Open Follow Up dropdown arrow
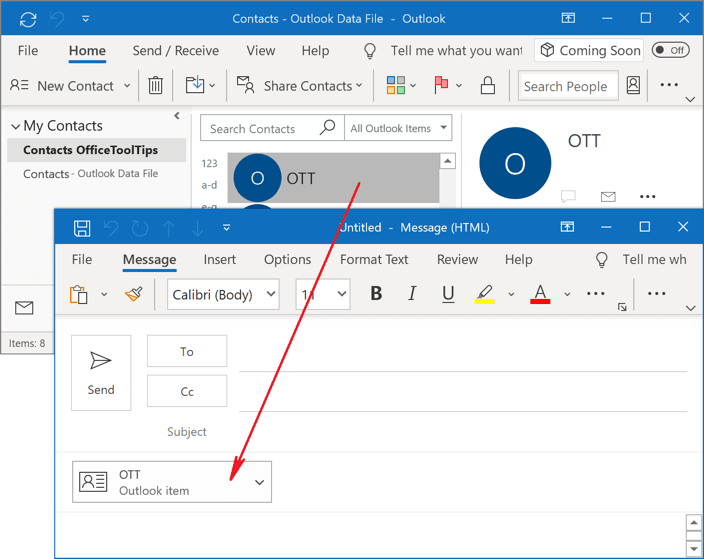Image resolution: width=704 pixels, height=559 pixels. [x=459, y=85]
